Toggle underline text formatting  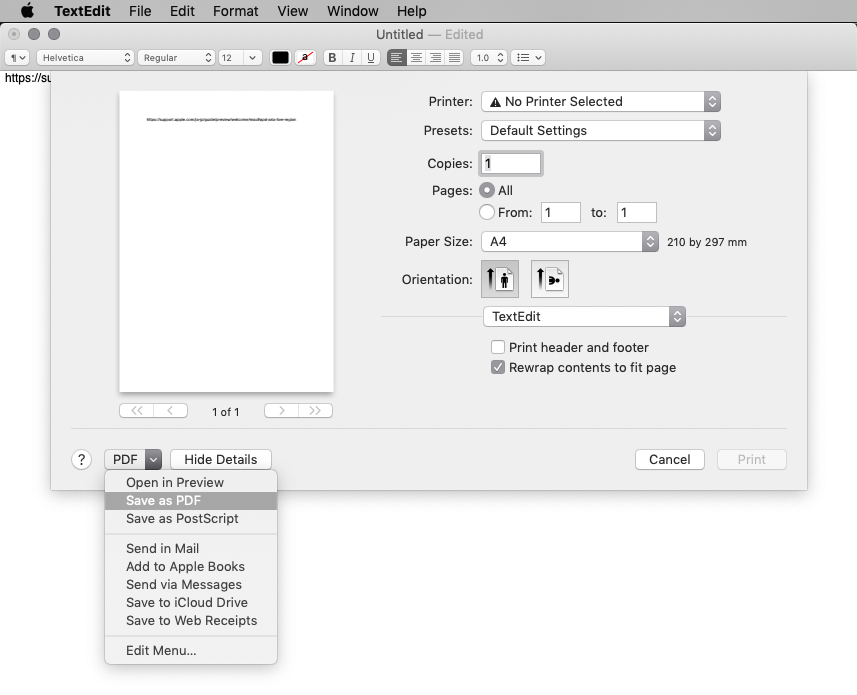click(x=371, y=58)
